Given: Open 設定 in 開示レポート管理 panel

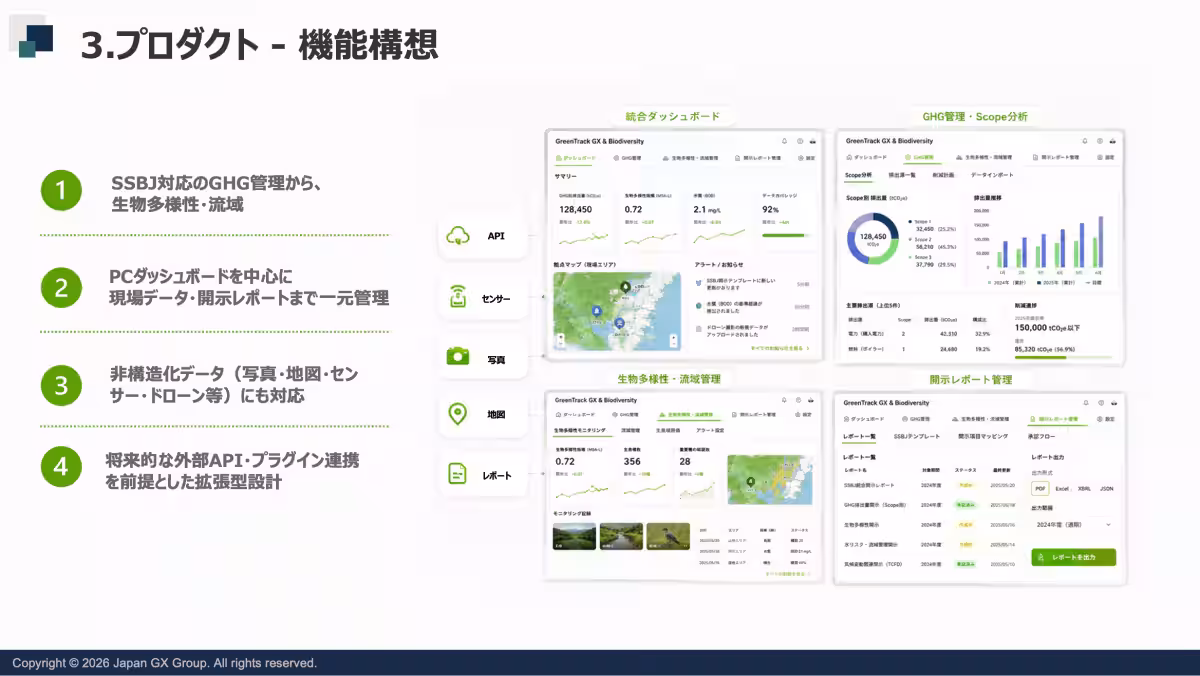Looking at the screenshot, I should (x=1106, y=419).
